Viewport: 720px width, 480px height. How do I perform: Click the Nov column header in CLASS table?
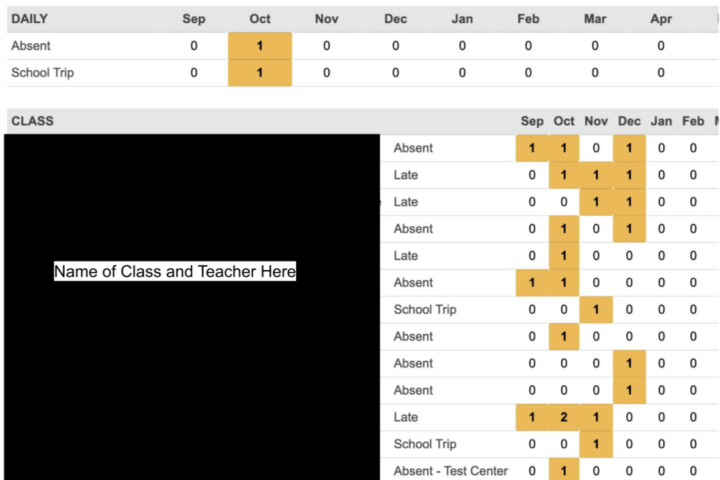click(x=596, y=121)
